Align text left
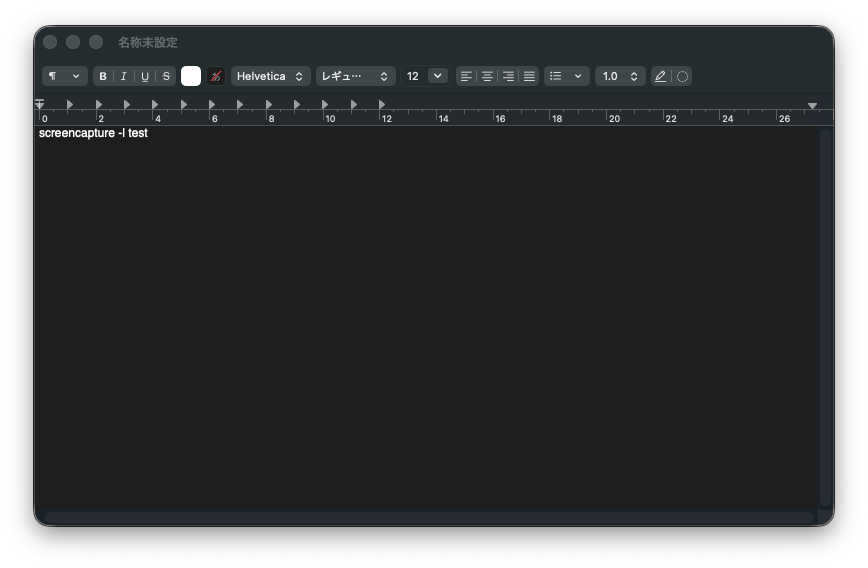The height and width of the screenshot is (568, 868). (x=466, y=76)
